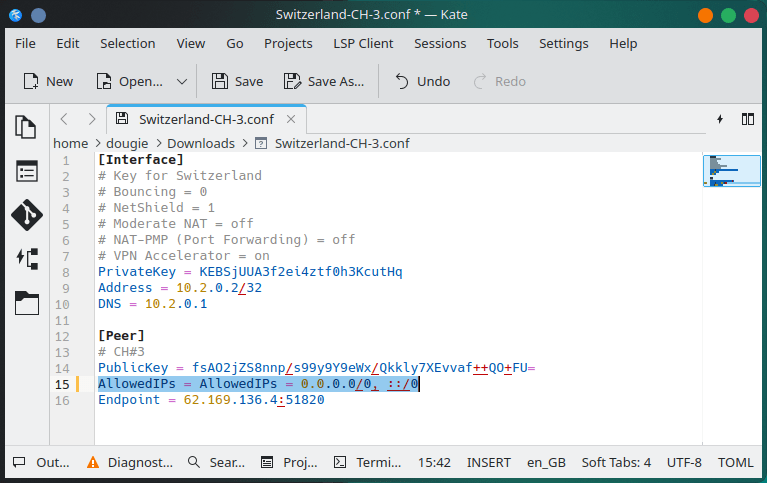Open the Projects menu
This screenshot has width=767, height=483.
click(x=288, y=44)
